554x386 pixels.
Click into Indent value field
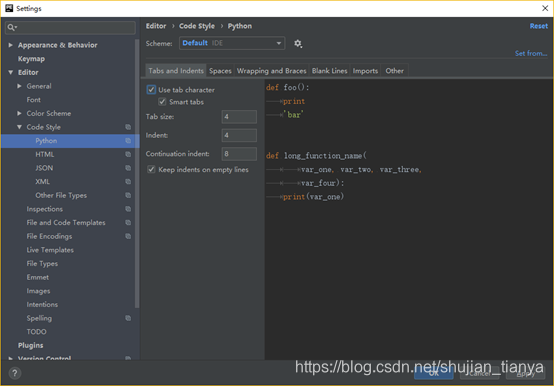point(239,135)
